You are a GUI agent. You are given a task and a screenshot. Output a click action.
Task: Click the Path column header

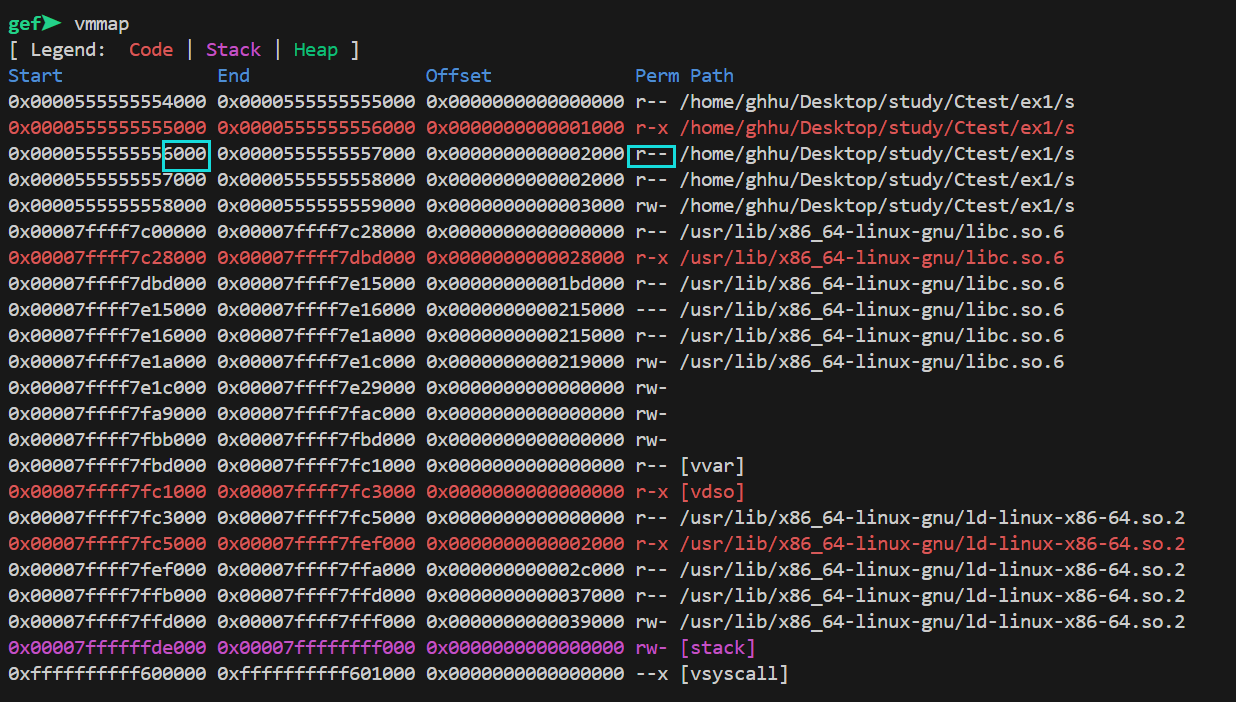[x=711, y=75]
